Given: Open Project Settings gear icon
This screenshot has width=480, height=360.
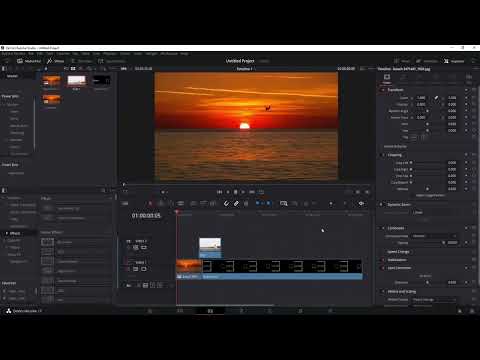Looking at the screenshot, I should click(x=472, y=311).
